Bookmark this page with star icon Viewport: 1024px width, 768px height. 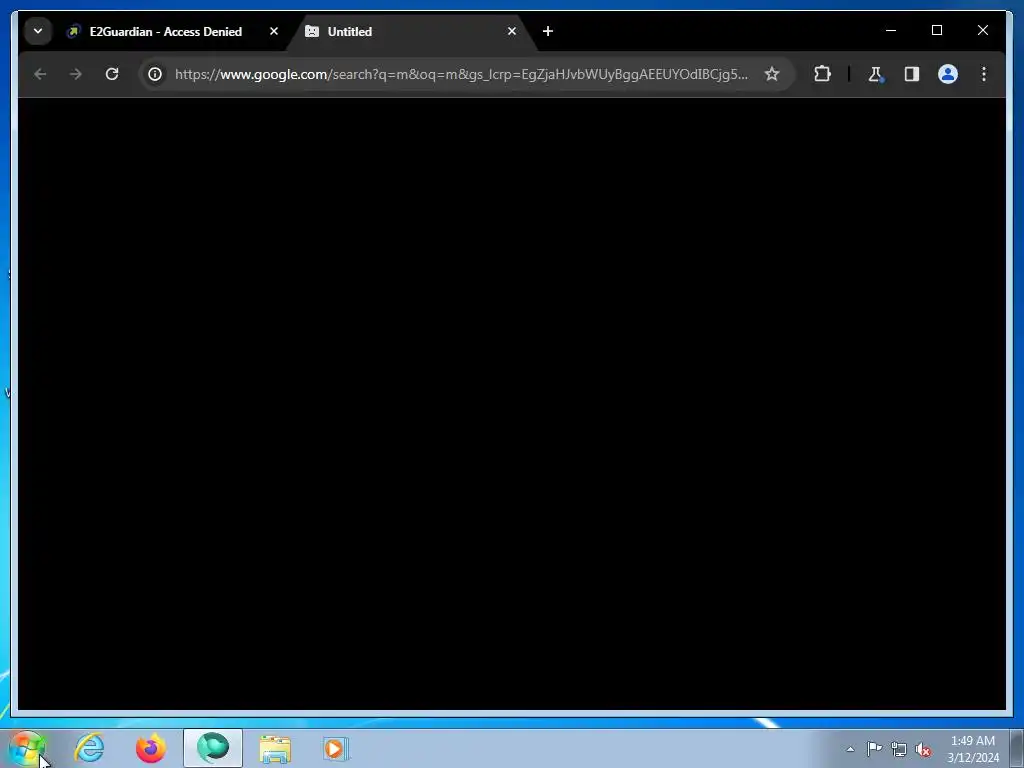coord(772,74)
